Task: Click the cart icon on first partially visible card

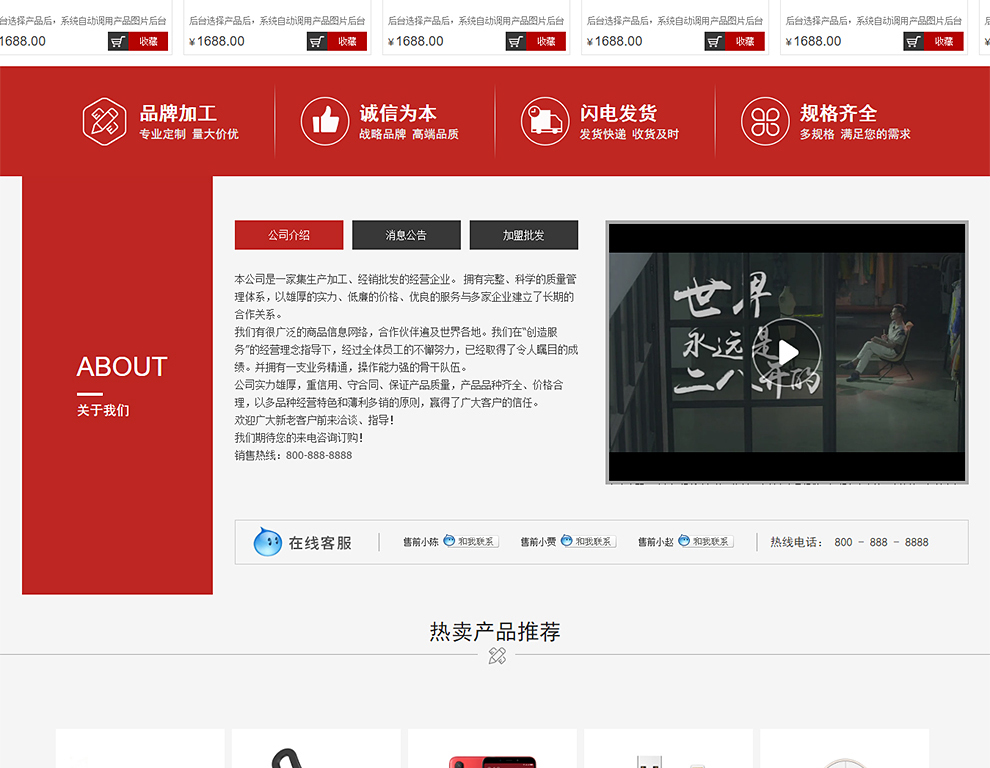Action: pyautogui.click(x=118, y=42)
